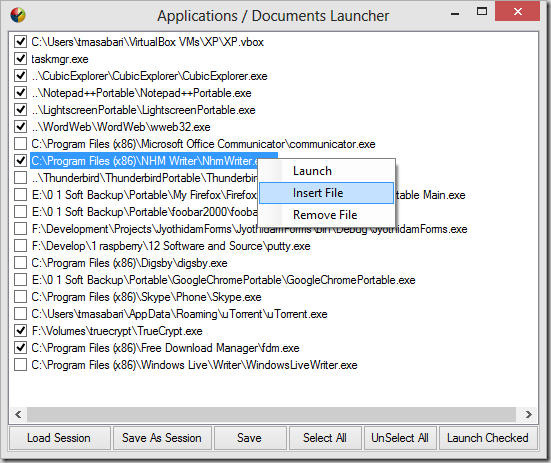The image size is (551, 463).
Task: Click the launcher app icon in title bar
Action: 18,15
